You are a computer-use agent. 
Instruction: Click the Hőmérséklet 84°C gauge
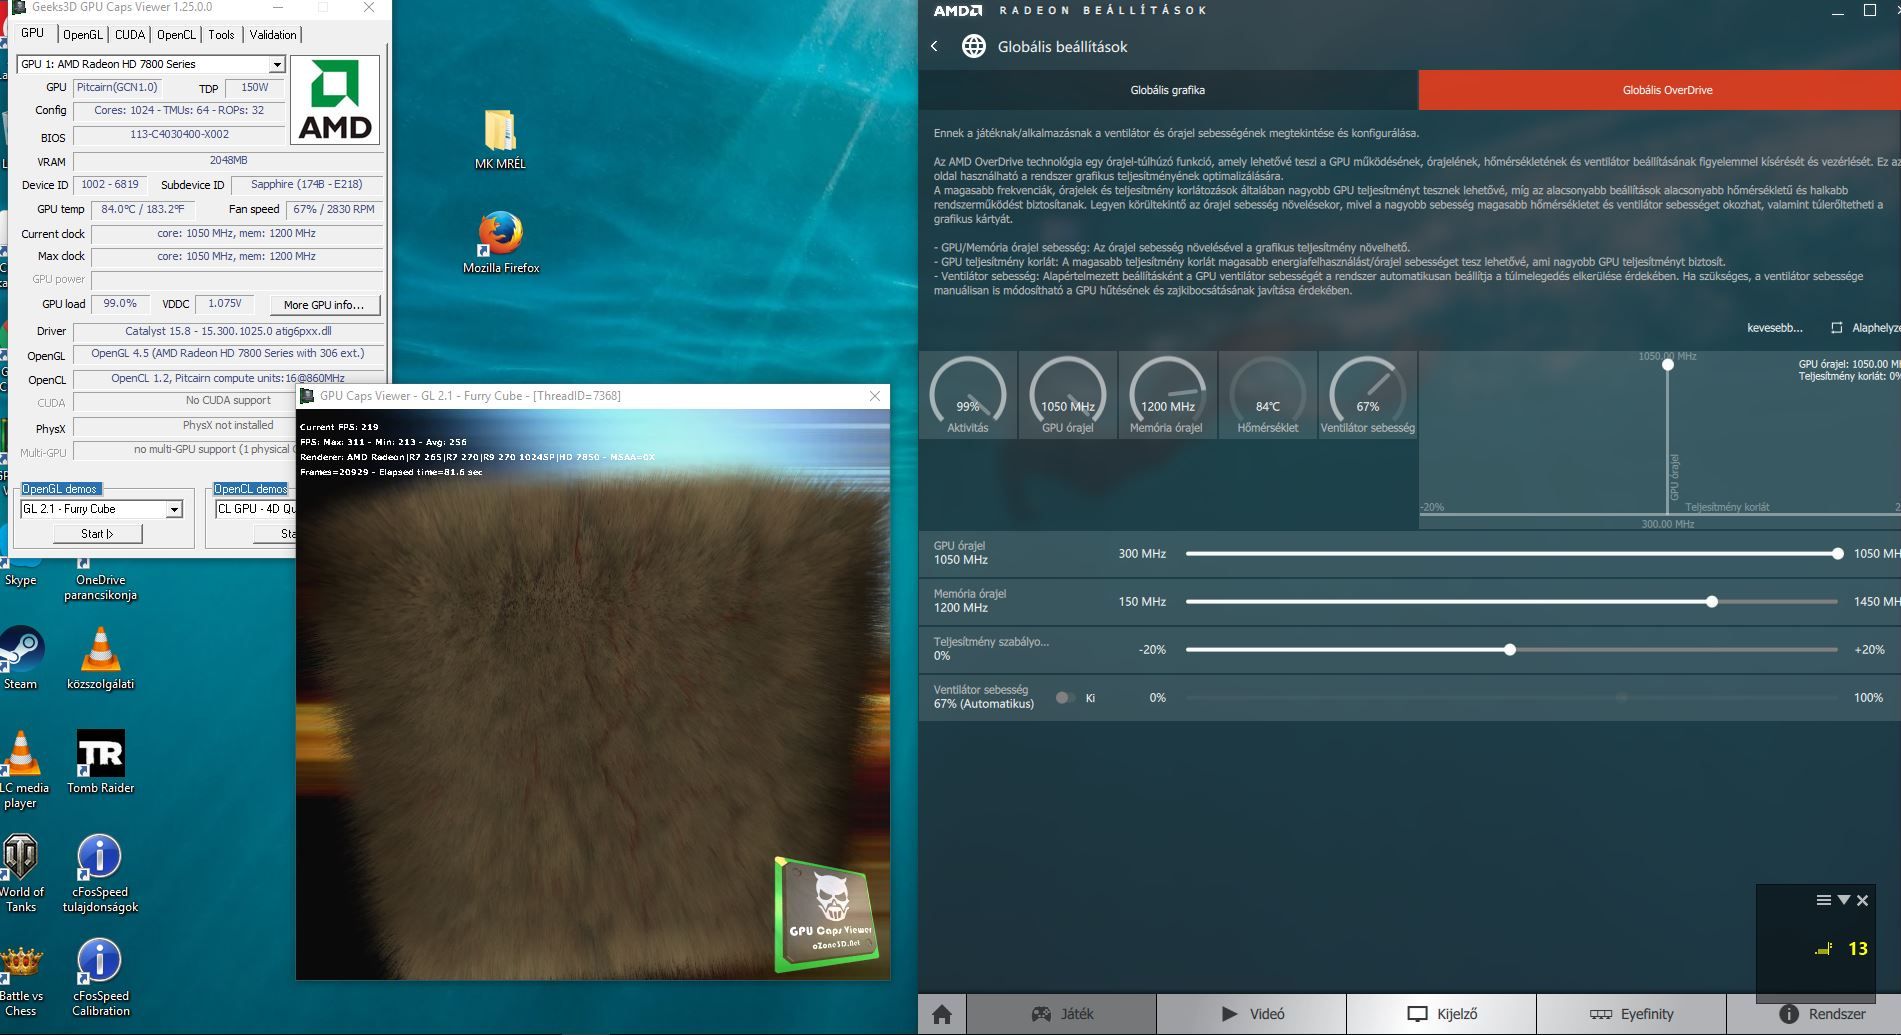pos(1267,395)
